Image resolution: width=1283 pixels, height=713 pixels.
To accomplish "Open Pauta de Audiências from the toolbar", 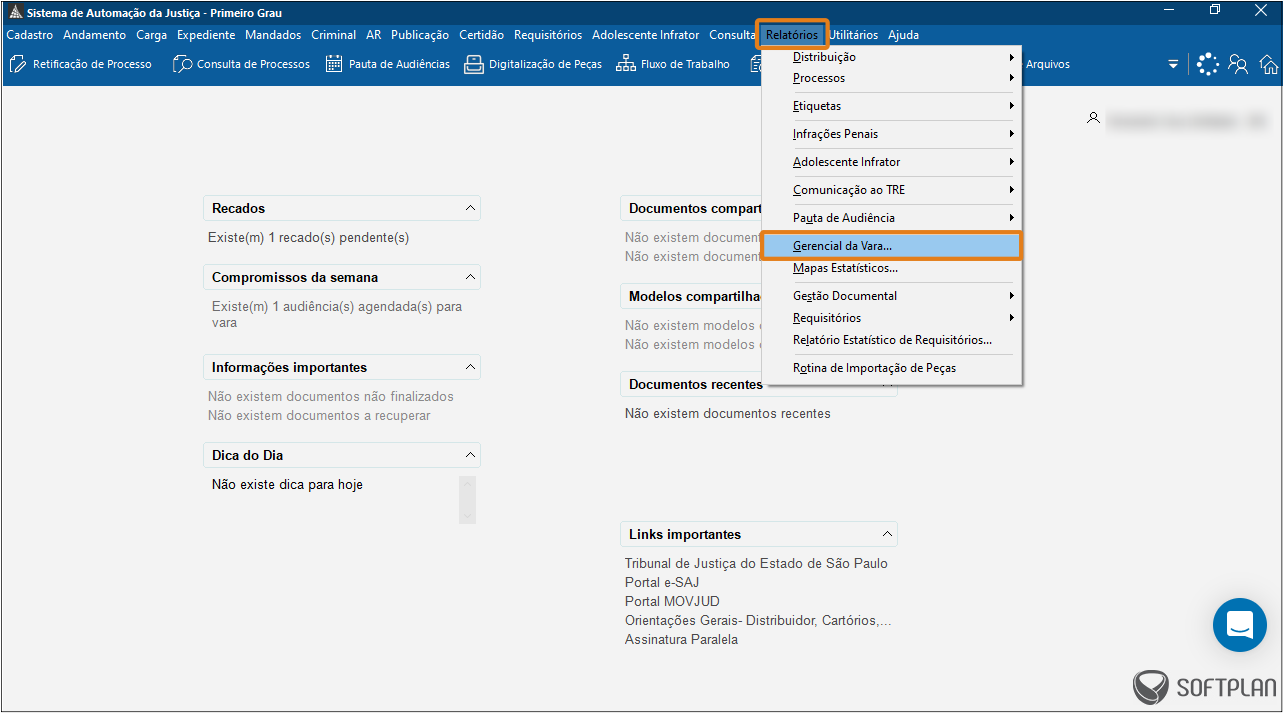I will point(388,64).
